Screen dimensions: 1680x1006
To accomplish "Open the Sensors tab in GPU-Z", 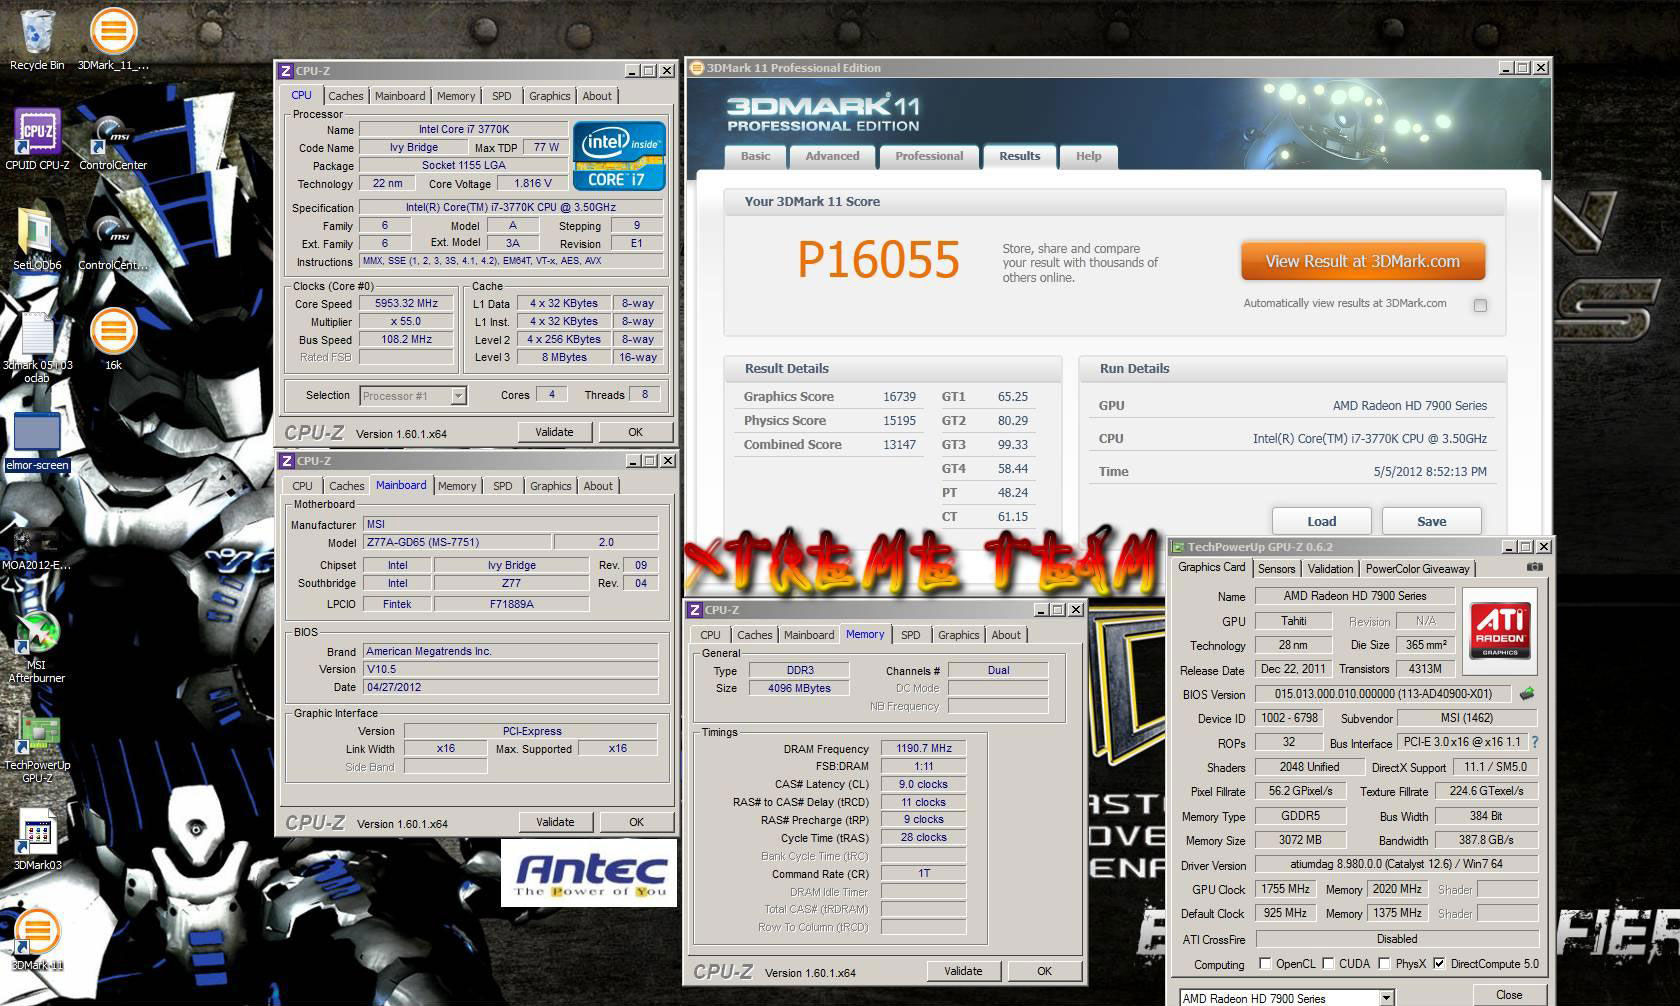I will pyautogui.click(x=1276, y=569).
